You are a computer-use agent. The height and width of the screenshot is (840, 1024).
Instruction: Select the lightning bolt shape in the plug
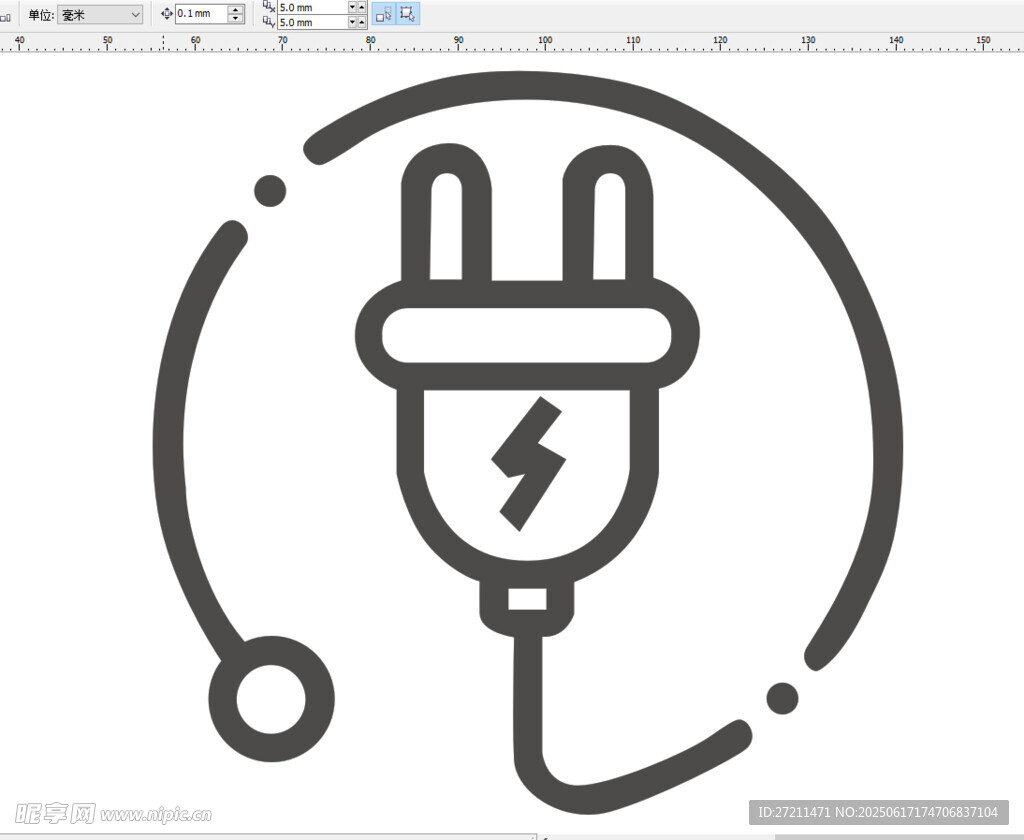(527, 462)
